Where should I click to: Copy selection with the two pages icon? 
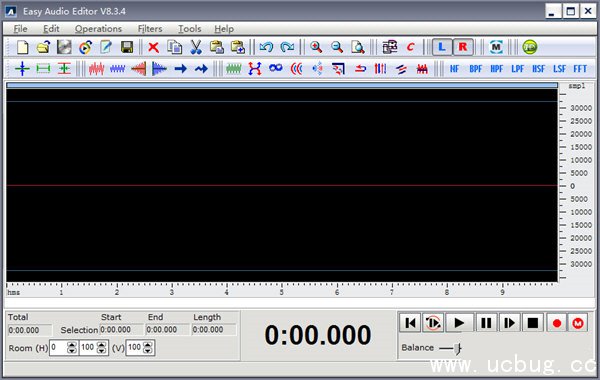[x=174, y=47]
